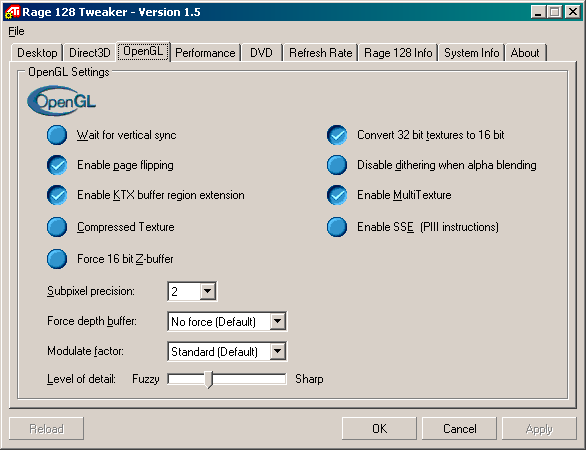Click the Reload button

pyautogui.click(x=46, y=428)
